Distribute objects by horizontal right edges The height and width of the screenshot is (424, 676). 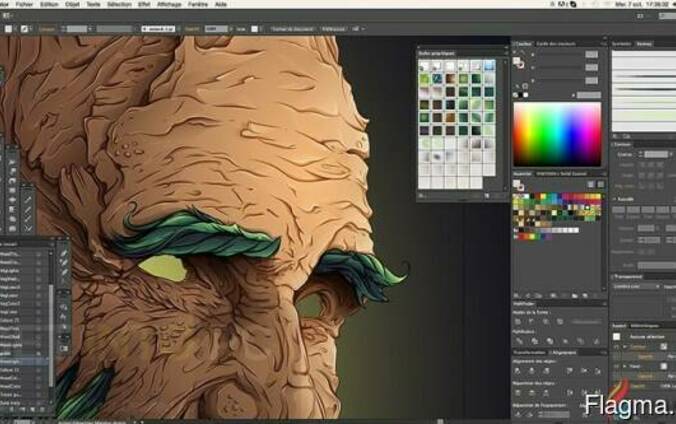click(598, 393)
